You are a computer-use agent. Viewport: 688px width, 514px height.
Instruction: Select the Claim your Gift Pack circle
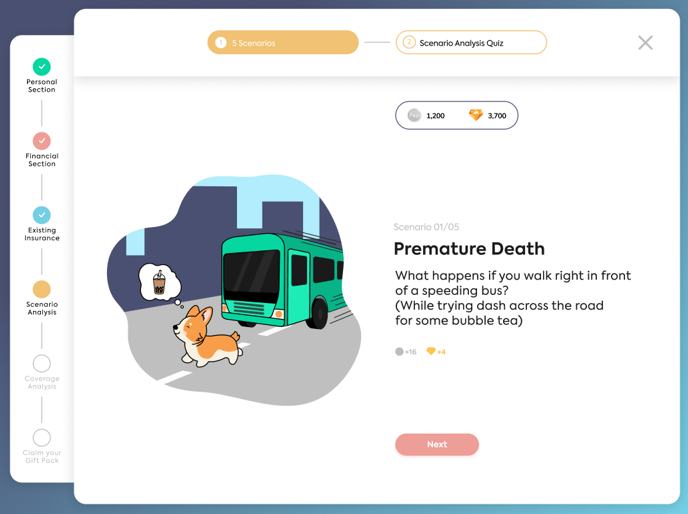[41, 437]
